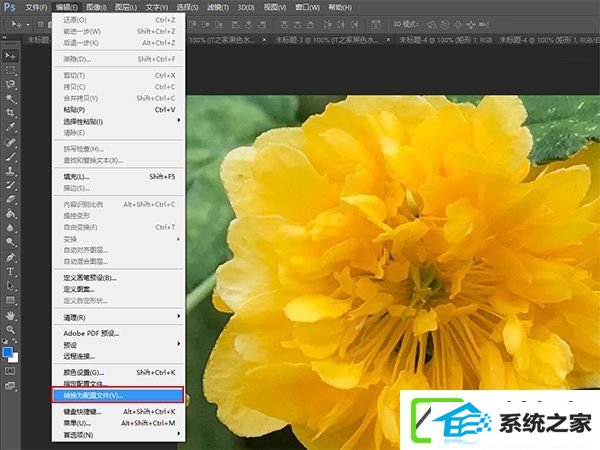
Task: Choose 远程连接... menu entry
Action: [x=118, y=356]
